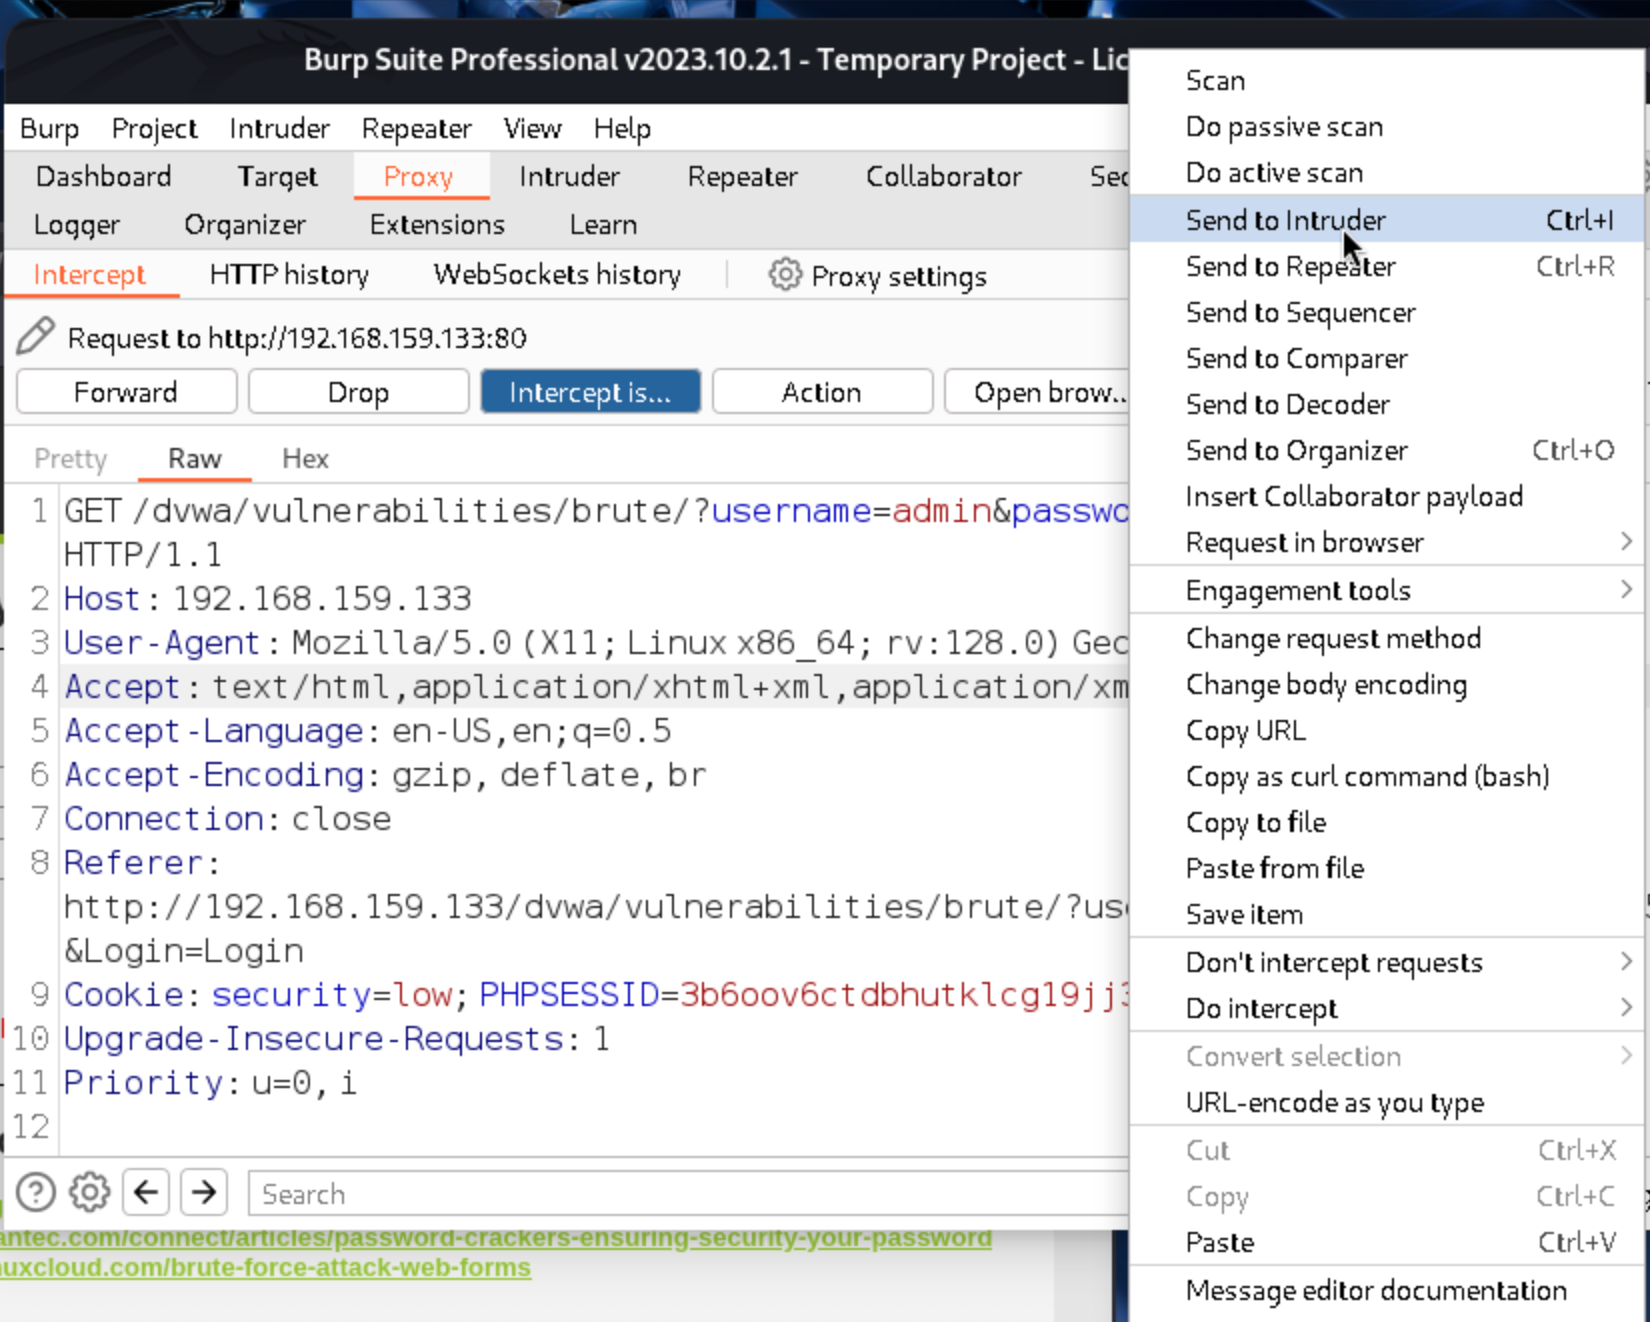Image resolution: width=1650 pixels, height=1322 pixels.
Task: Open the Logger tab
Action: click(x=77, y=225)
